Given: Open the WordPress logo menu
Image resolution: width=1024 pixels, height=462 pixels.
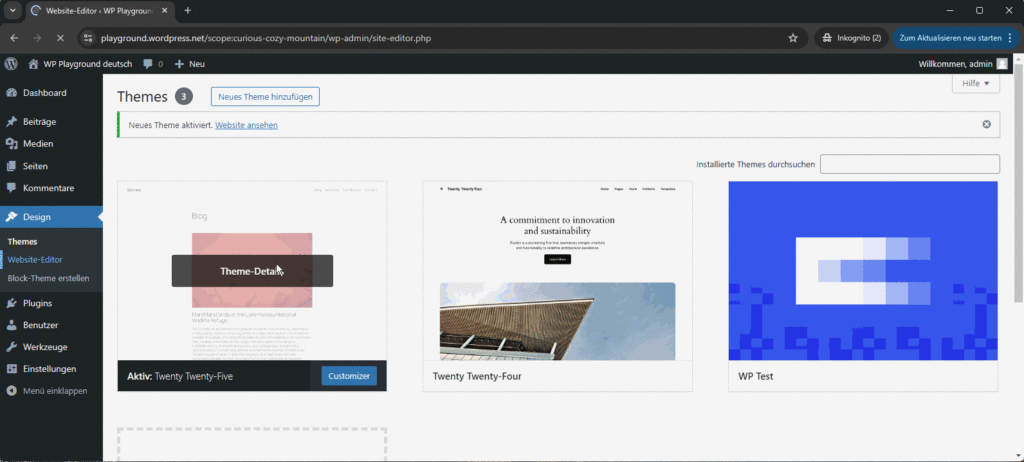Looking at the screenshot, I should [11, 63].
